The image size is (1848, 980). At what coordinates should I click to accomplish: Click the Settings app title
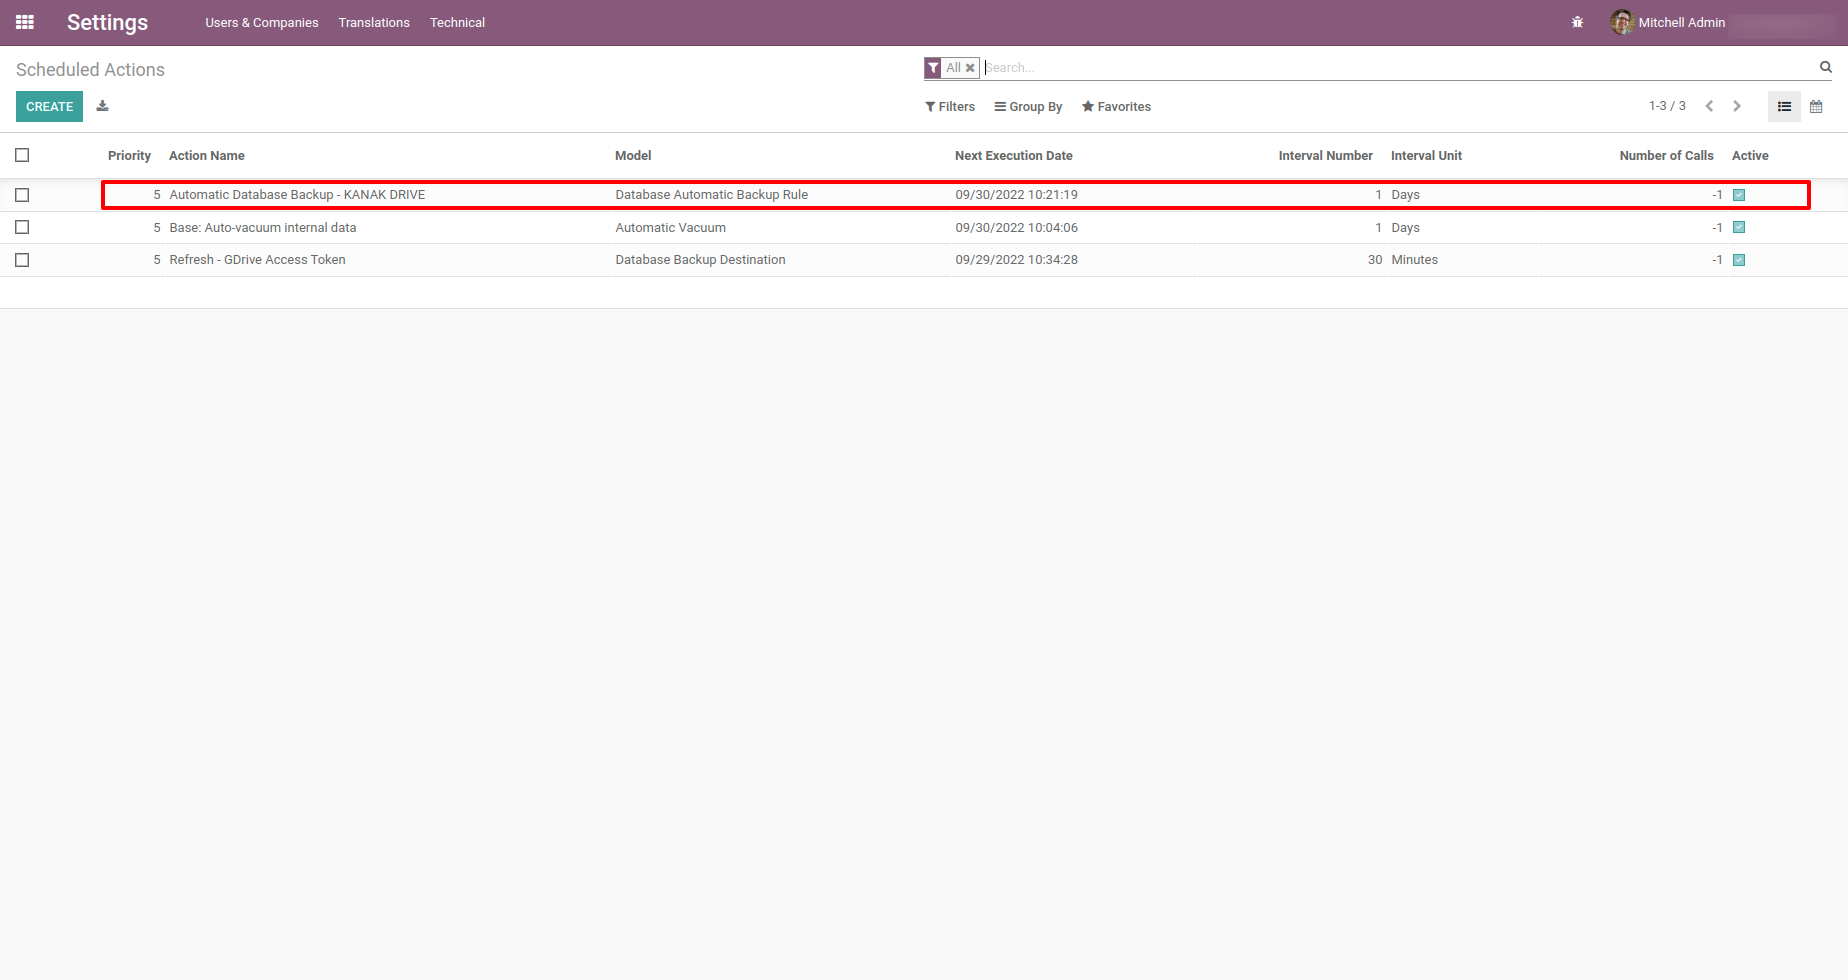pyautogui.click(x=107, y=22)
